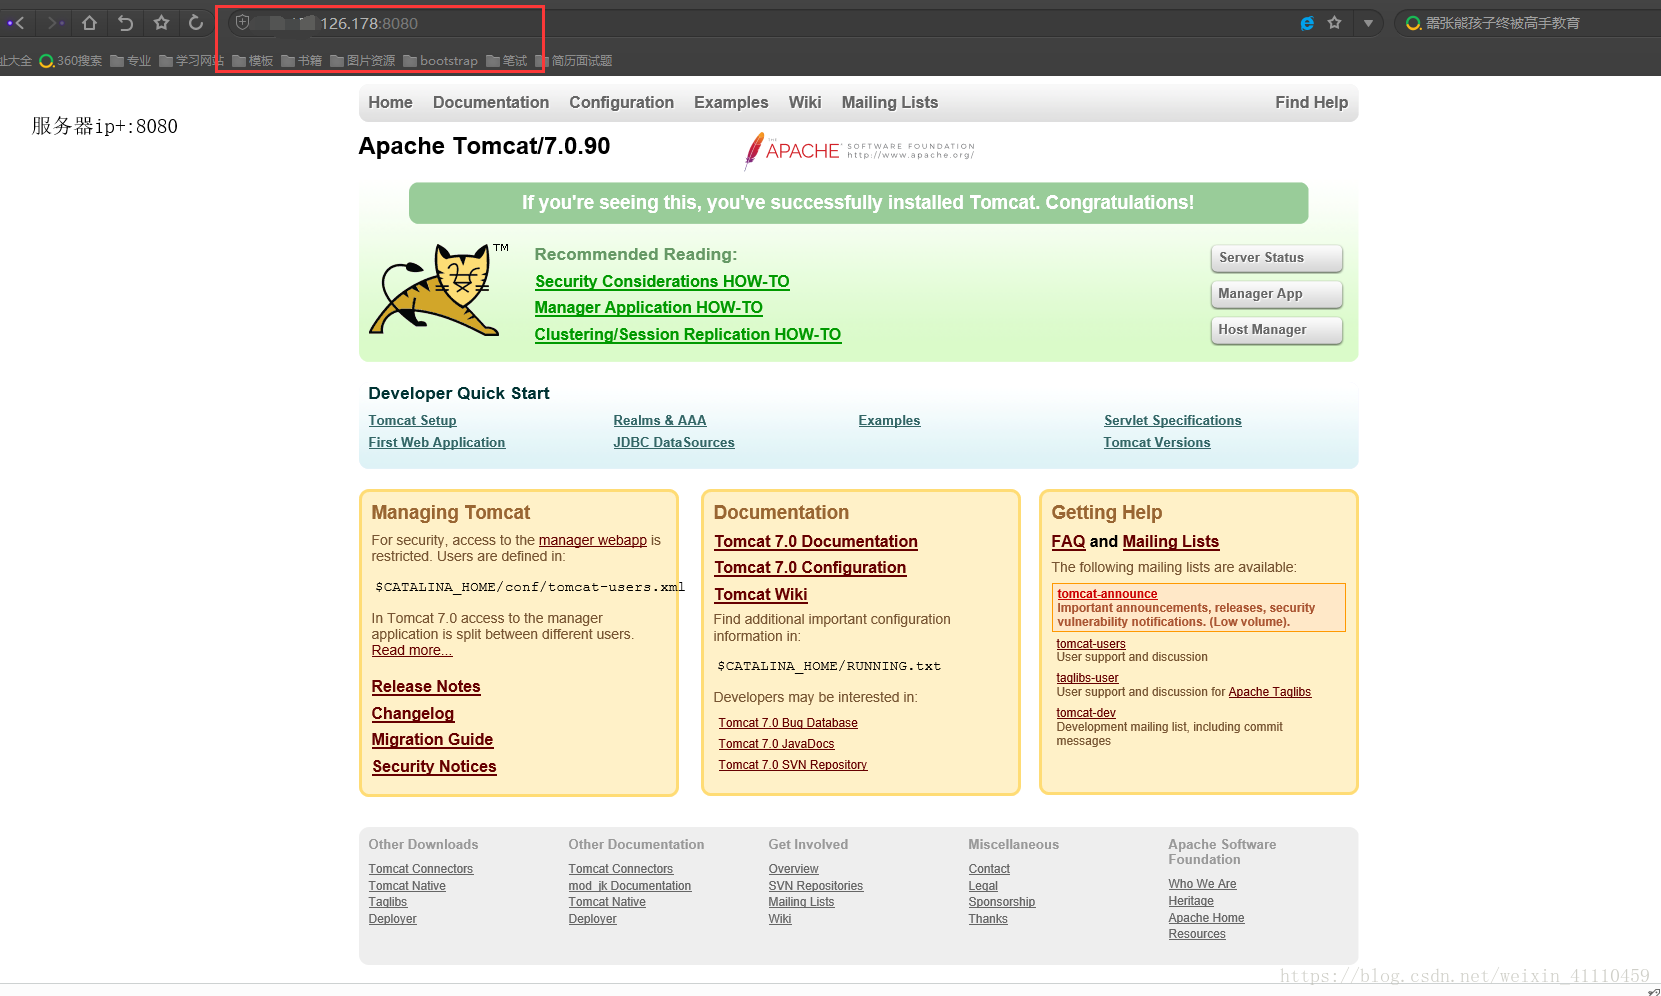Switch engine with the IE compatibility icon
1661x996 pixels.
coord(1307,23)
